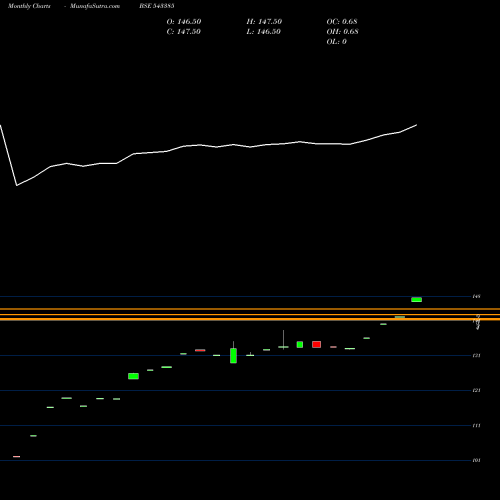This screenshot has height=500, width=500.
Task: Click the topmost price axis label near 148
Action: pos(477,296)
